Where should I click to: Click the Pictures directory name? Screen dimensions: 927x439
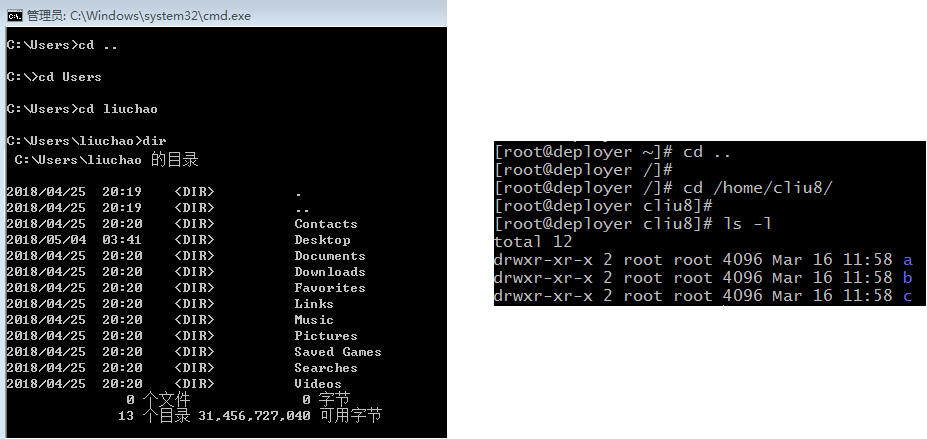[x=325, y=336]
